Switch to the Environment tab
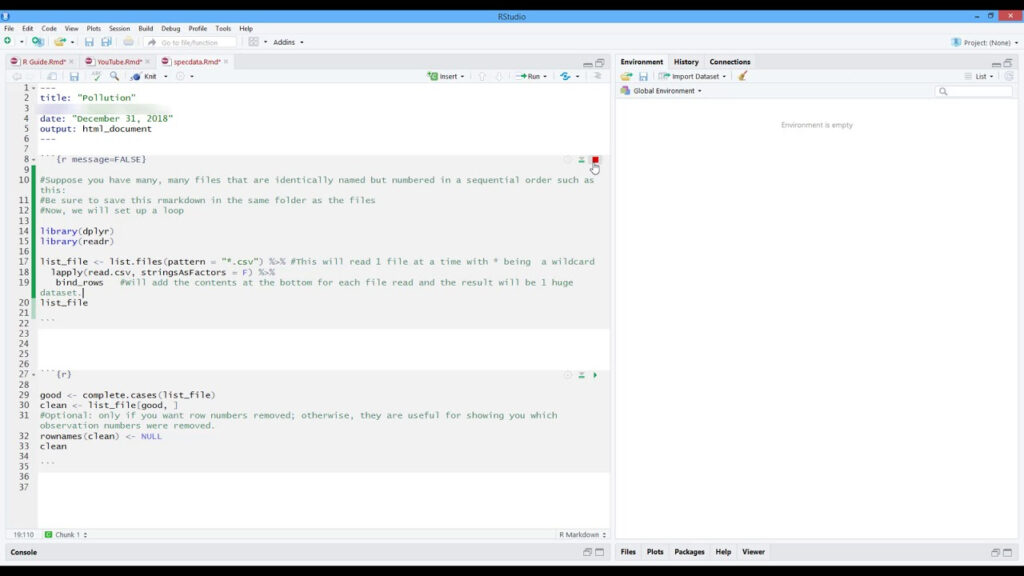Image resolution: width=1024 pixels, height=576 pixels. (641, 61)
